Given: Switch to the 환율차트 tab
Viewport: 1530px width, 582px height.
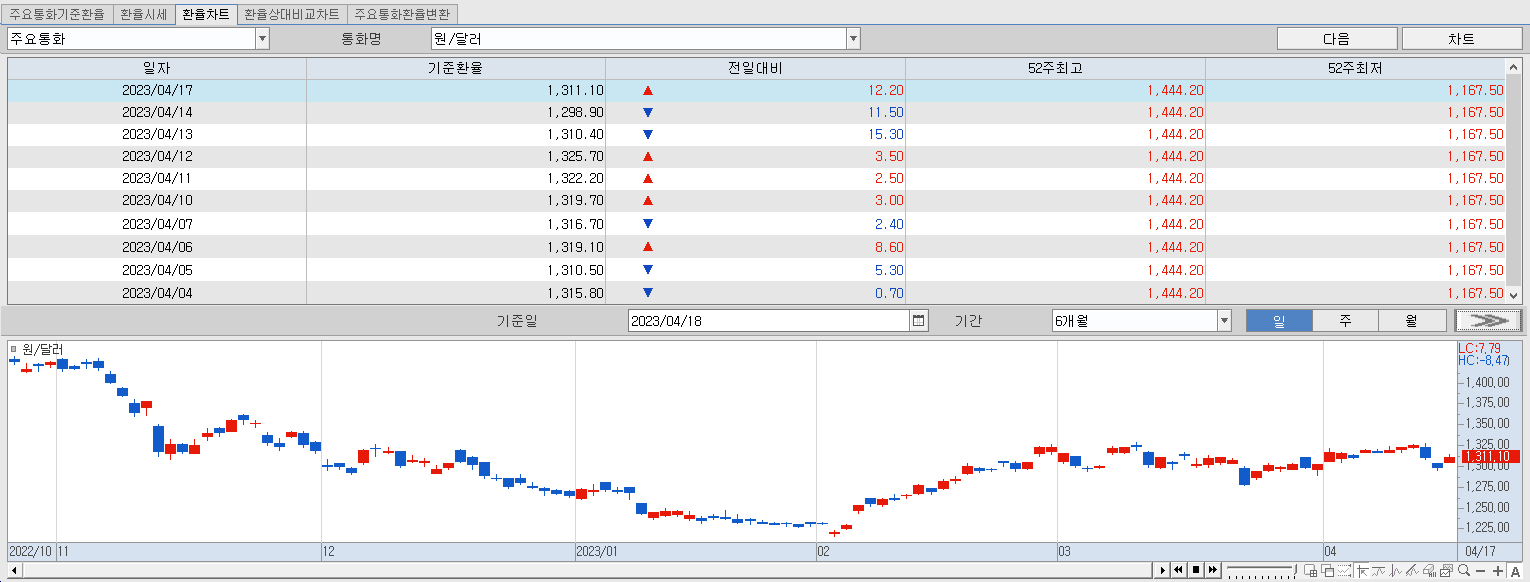Looking at the screenshot, I should [205, 15].
